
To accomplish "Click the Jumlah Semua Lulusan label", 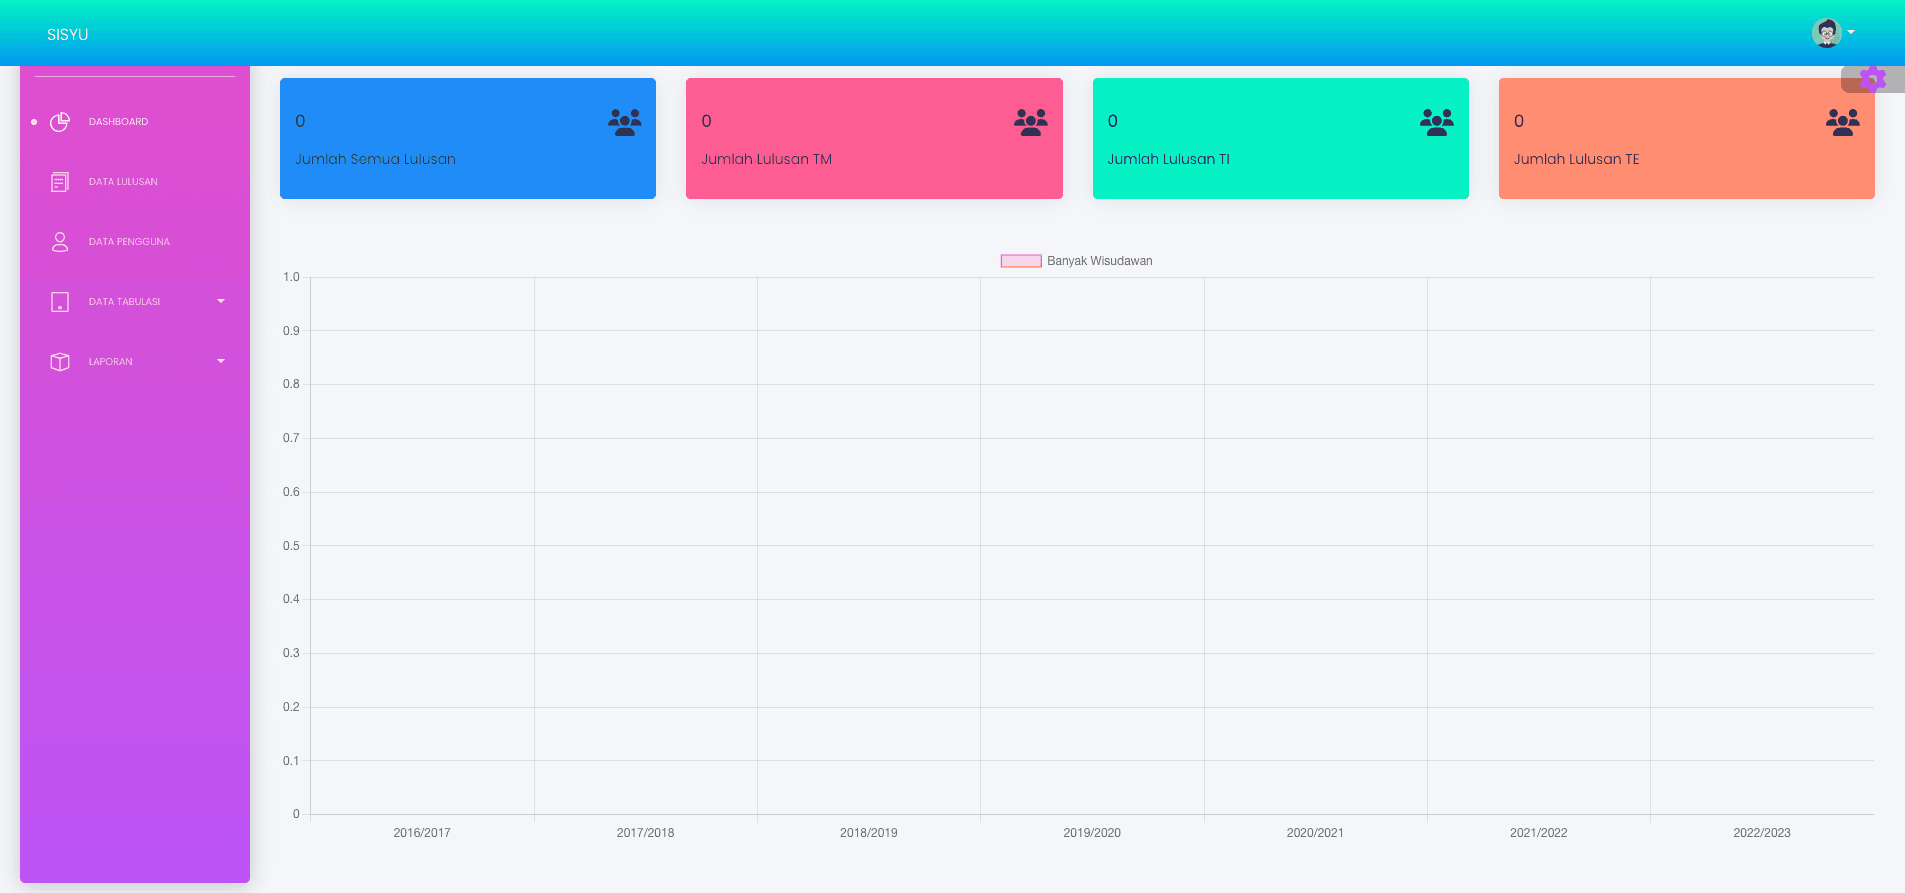I will click(x=375, y=159).
